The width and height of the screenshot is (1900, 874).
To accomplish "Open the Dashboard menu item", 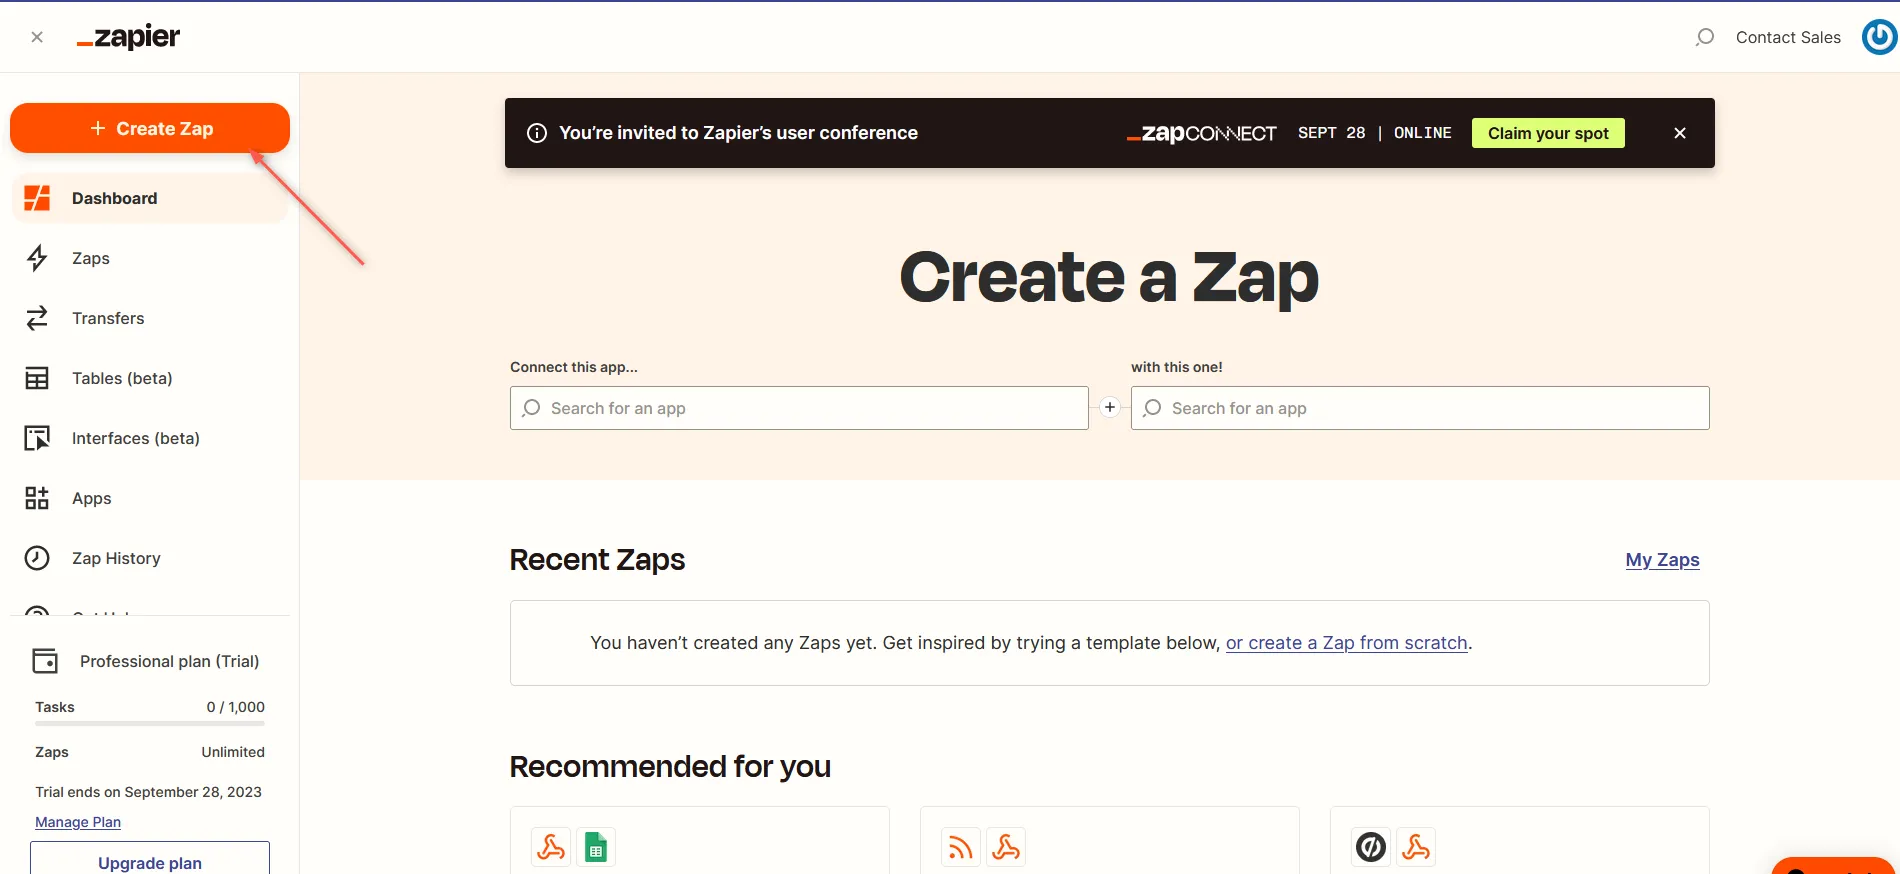I will (x=150, y=198).
